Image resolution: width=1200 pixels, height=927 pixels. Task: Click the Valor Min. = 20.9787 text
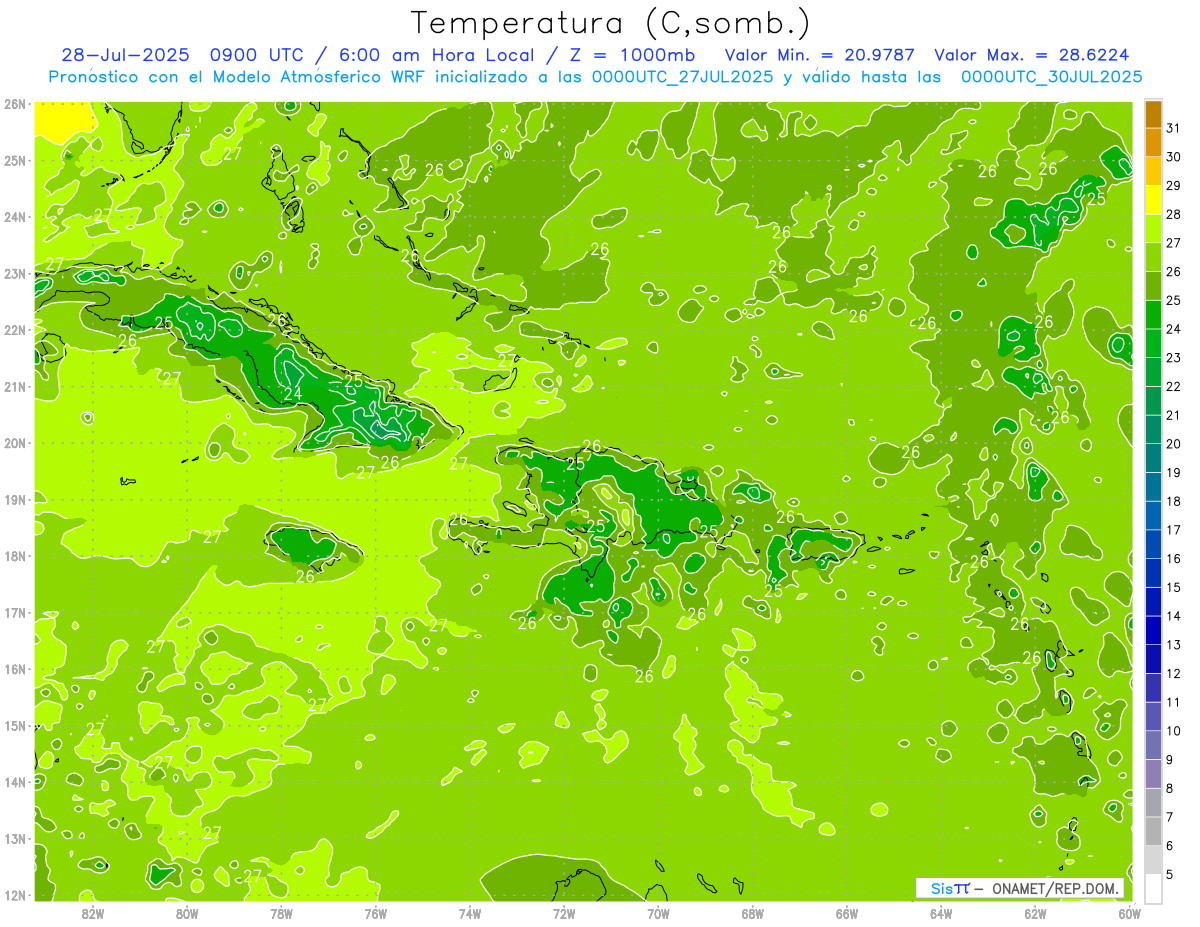click(820, 55)
